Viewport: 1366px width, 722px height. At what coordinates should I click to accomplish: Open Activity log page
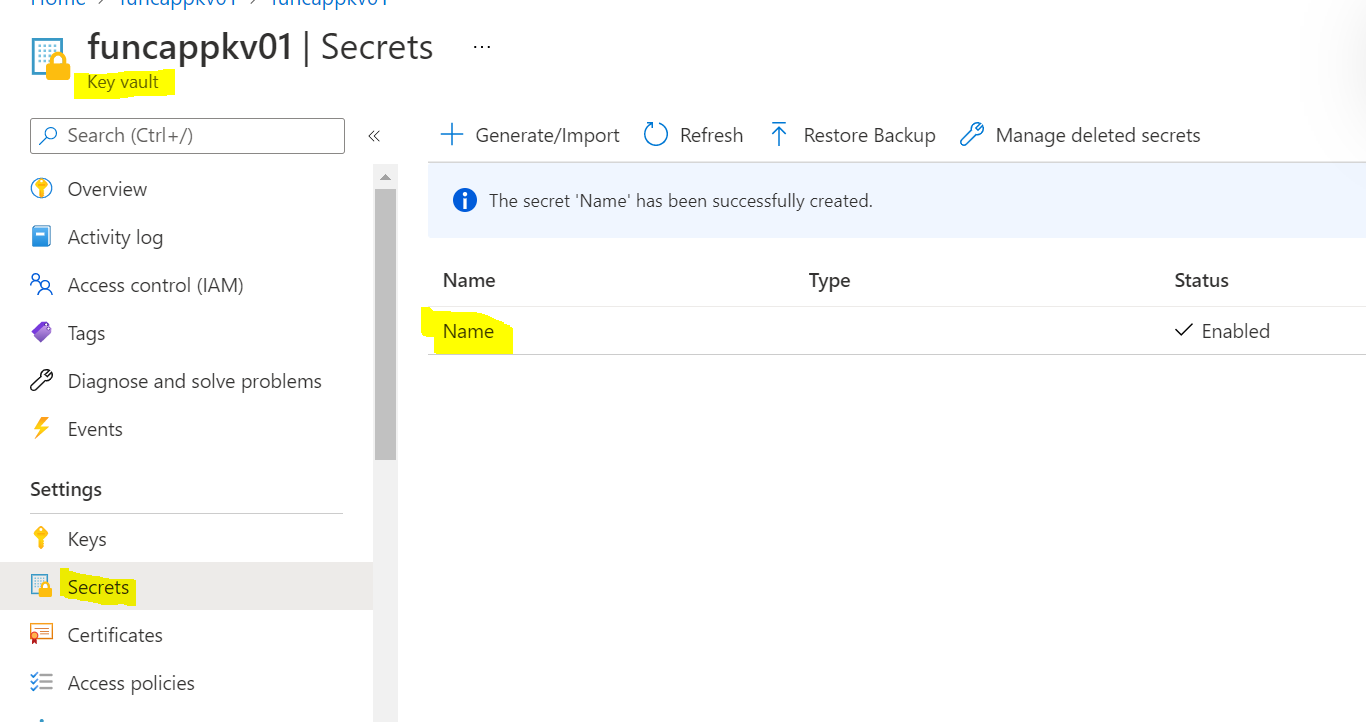click(x=115, y=237)
